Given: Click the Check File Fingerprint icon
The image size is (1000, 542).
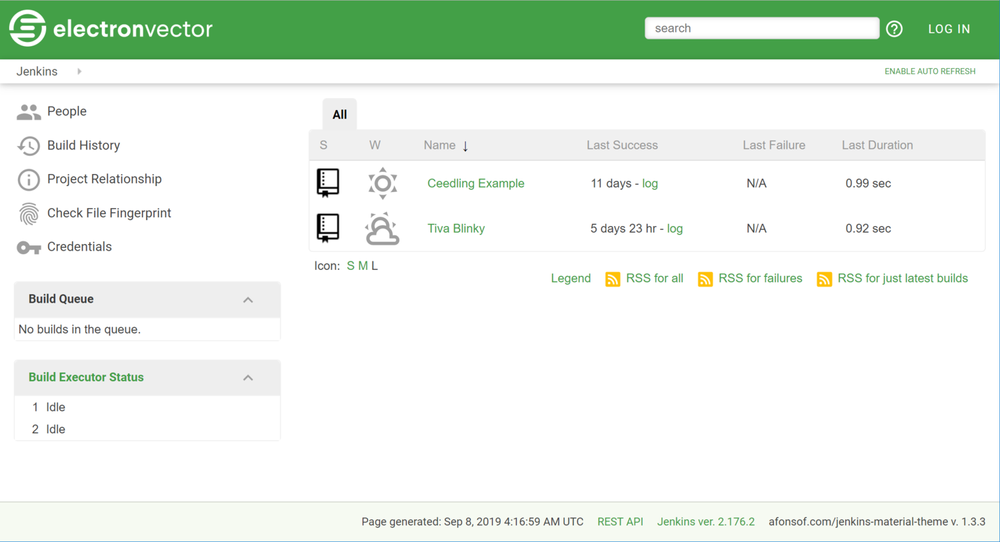Looking at the screenshot, I should (29, 214).
